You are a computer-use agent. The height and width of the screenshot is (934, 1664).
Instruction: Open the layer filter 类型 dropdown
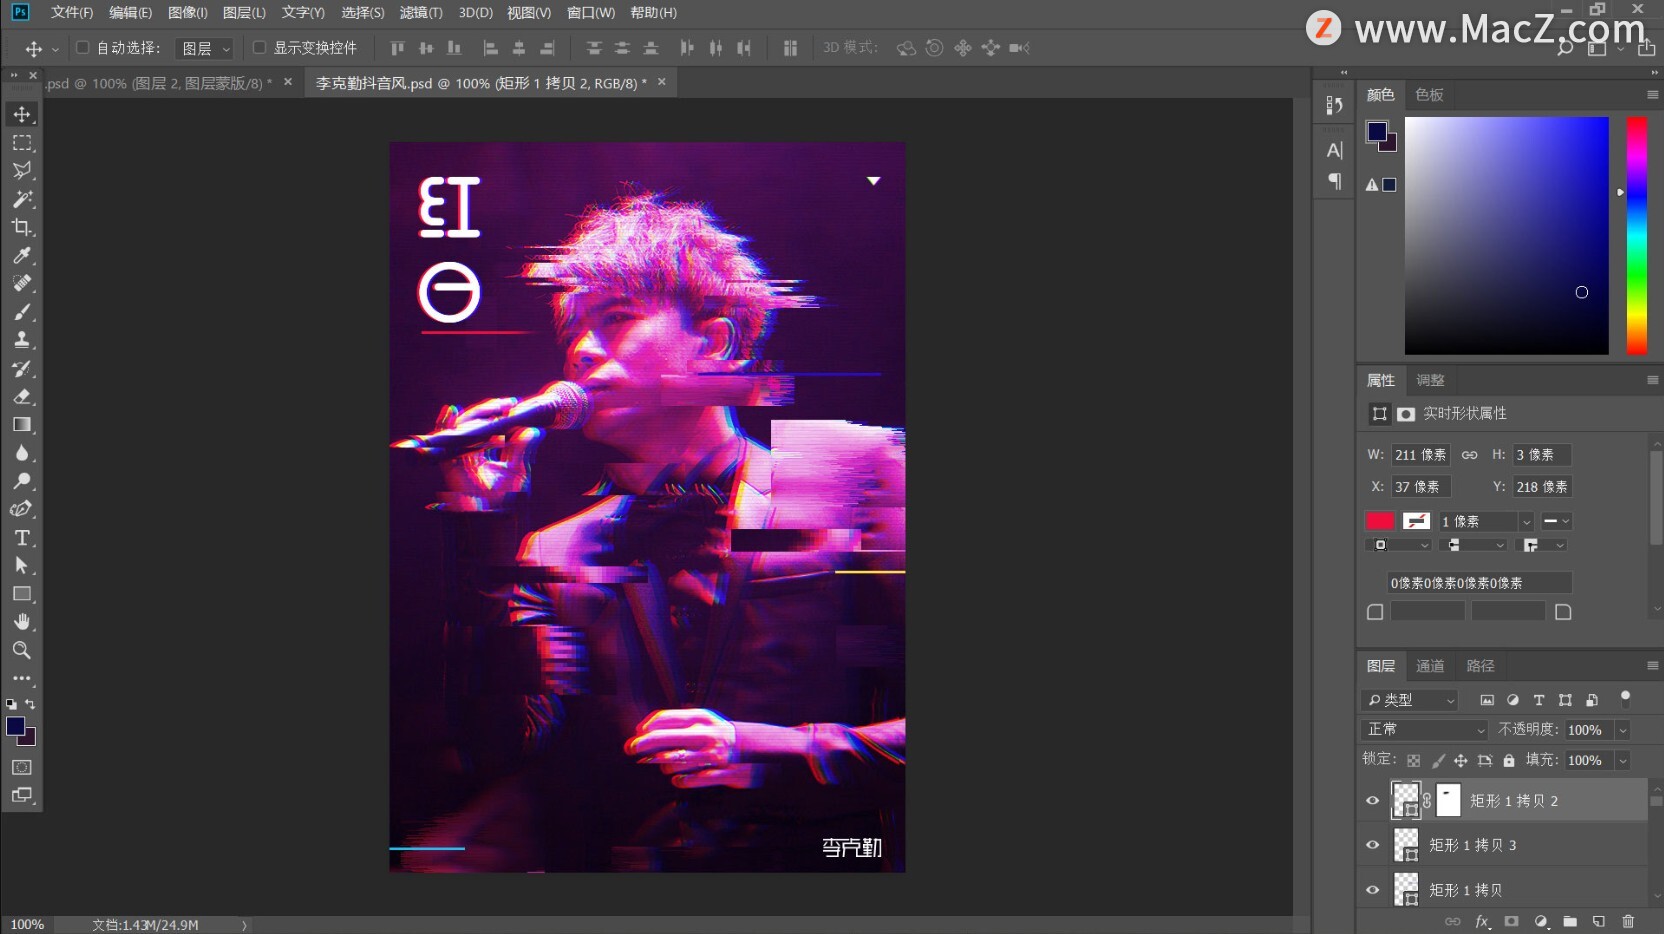(x=1410, y=700)
